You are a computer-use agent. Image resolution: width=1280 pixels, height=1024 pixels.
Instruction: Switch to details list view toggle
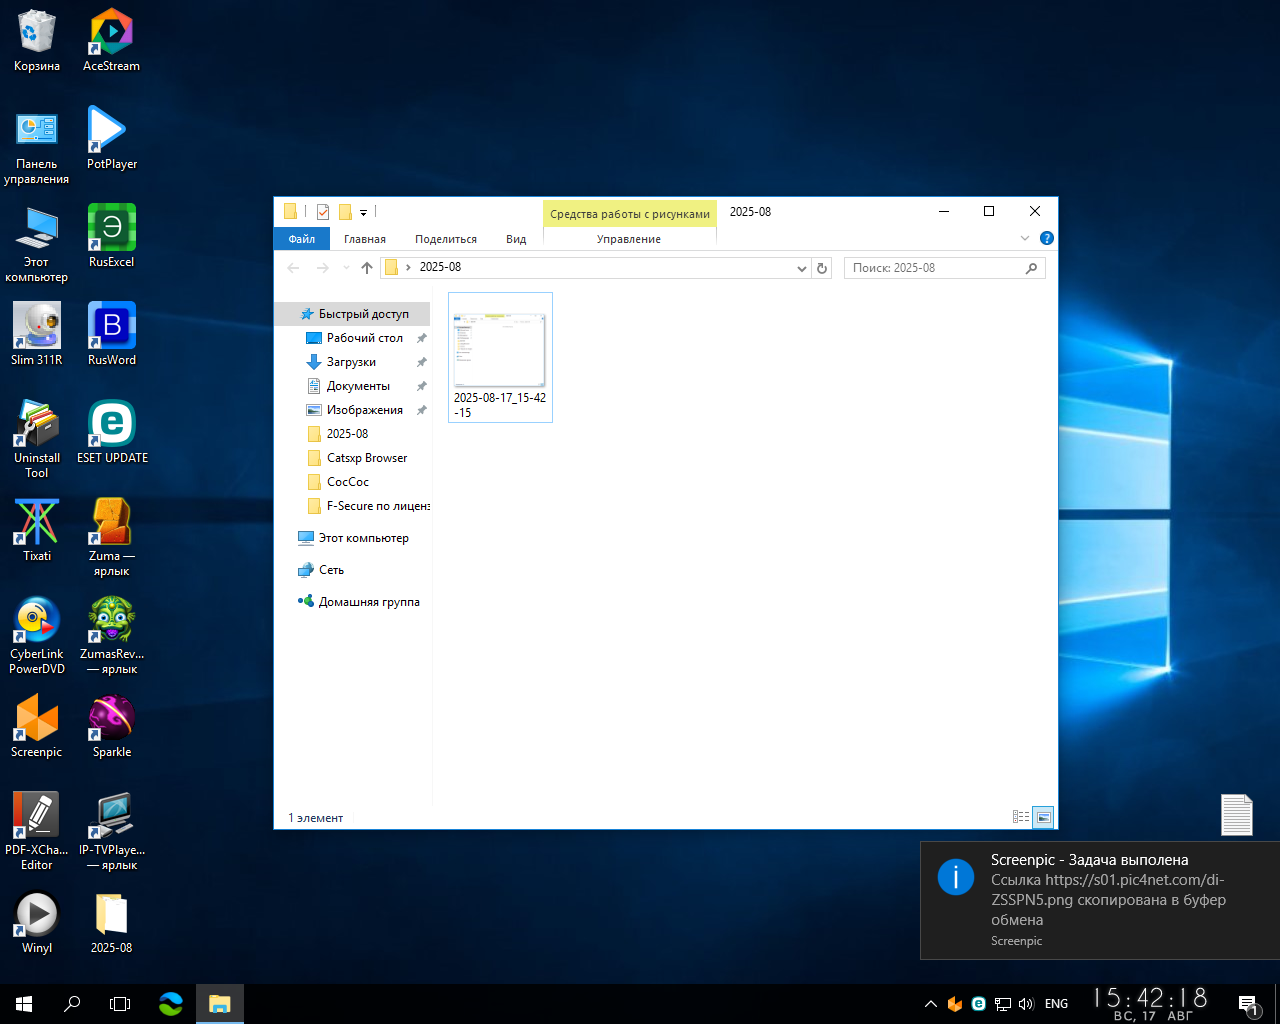coord(1021,817)
